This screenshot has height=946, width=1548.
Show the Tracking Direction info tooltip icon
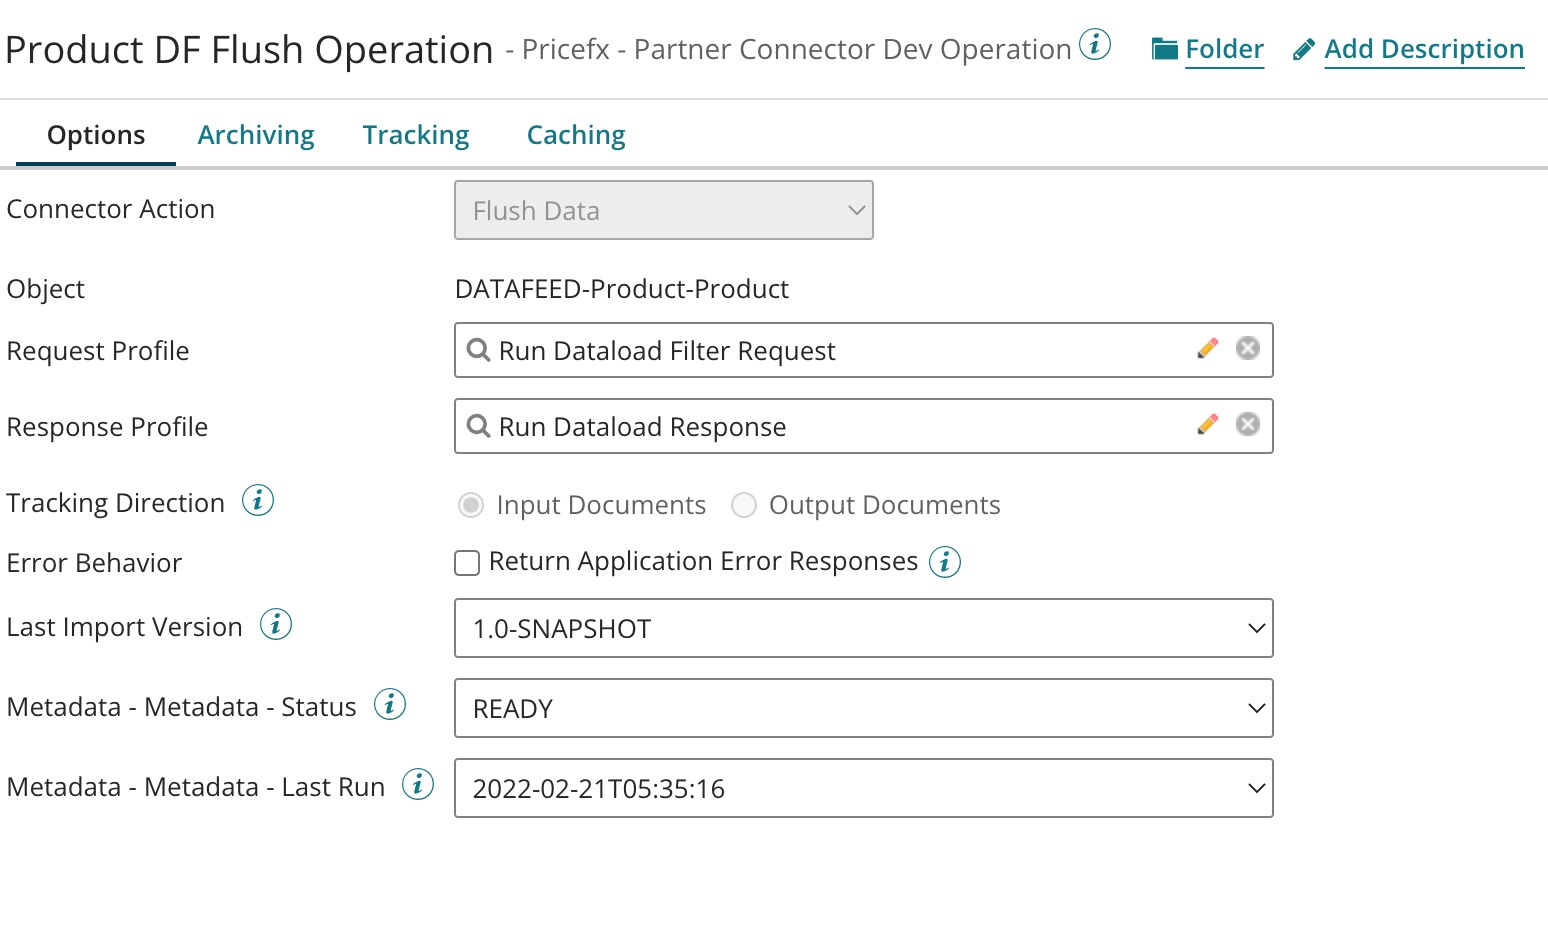tap(258, 500)
